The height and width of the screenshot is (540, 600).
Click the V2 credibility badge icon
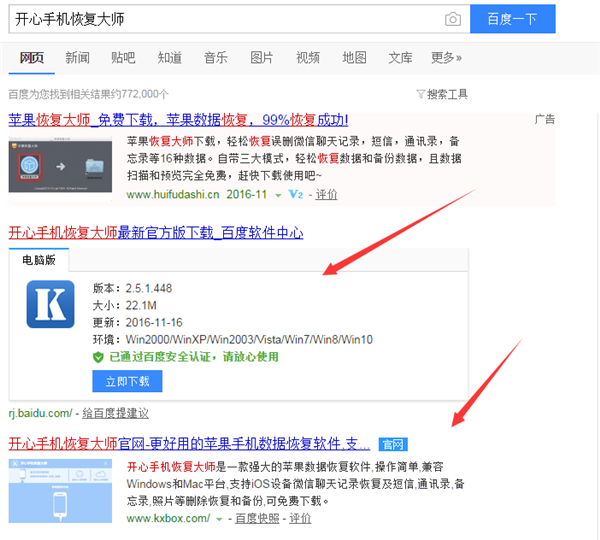tap(295, 194)
